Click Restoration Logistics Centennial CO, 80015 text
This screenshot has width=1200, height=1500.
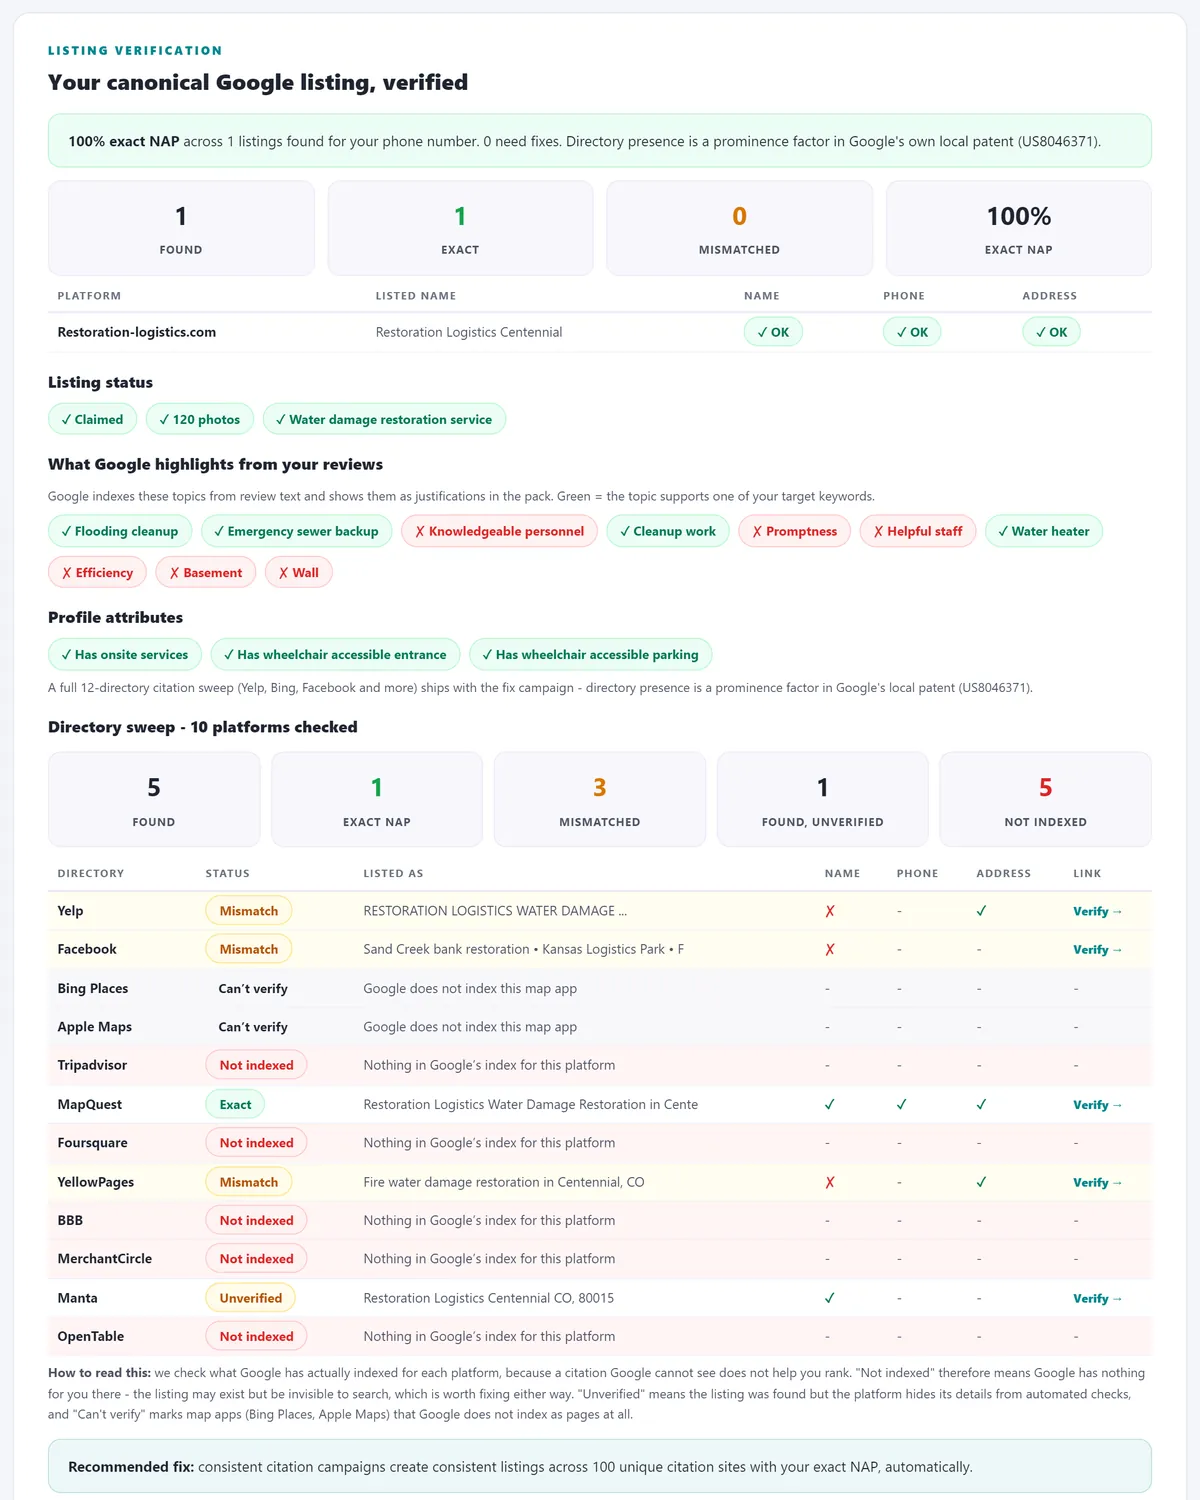[489, 1298]
